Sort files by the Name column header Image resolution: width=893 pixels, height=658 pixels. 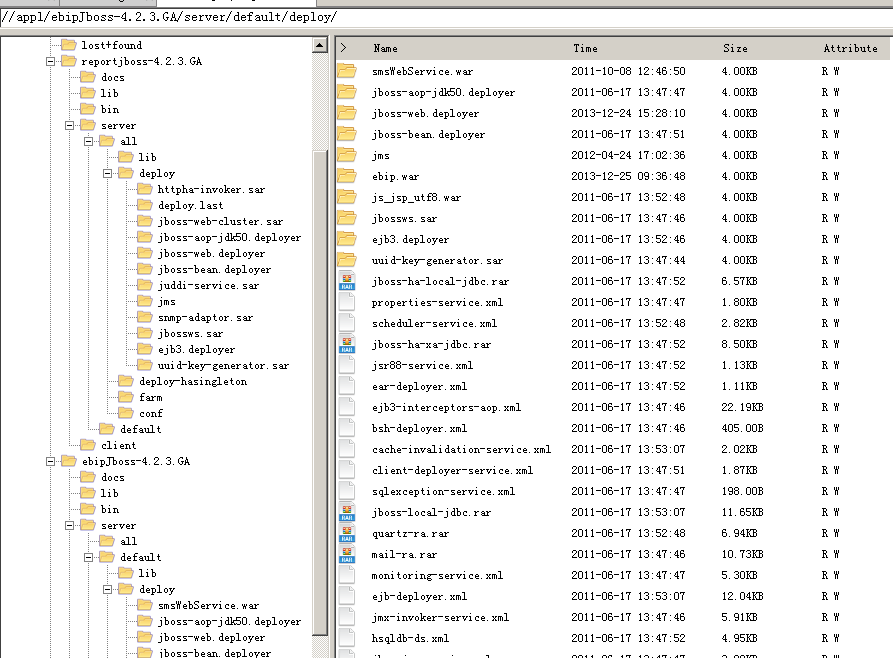pyautogui.click(x=386, y=48)
